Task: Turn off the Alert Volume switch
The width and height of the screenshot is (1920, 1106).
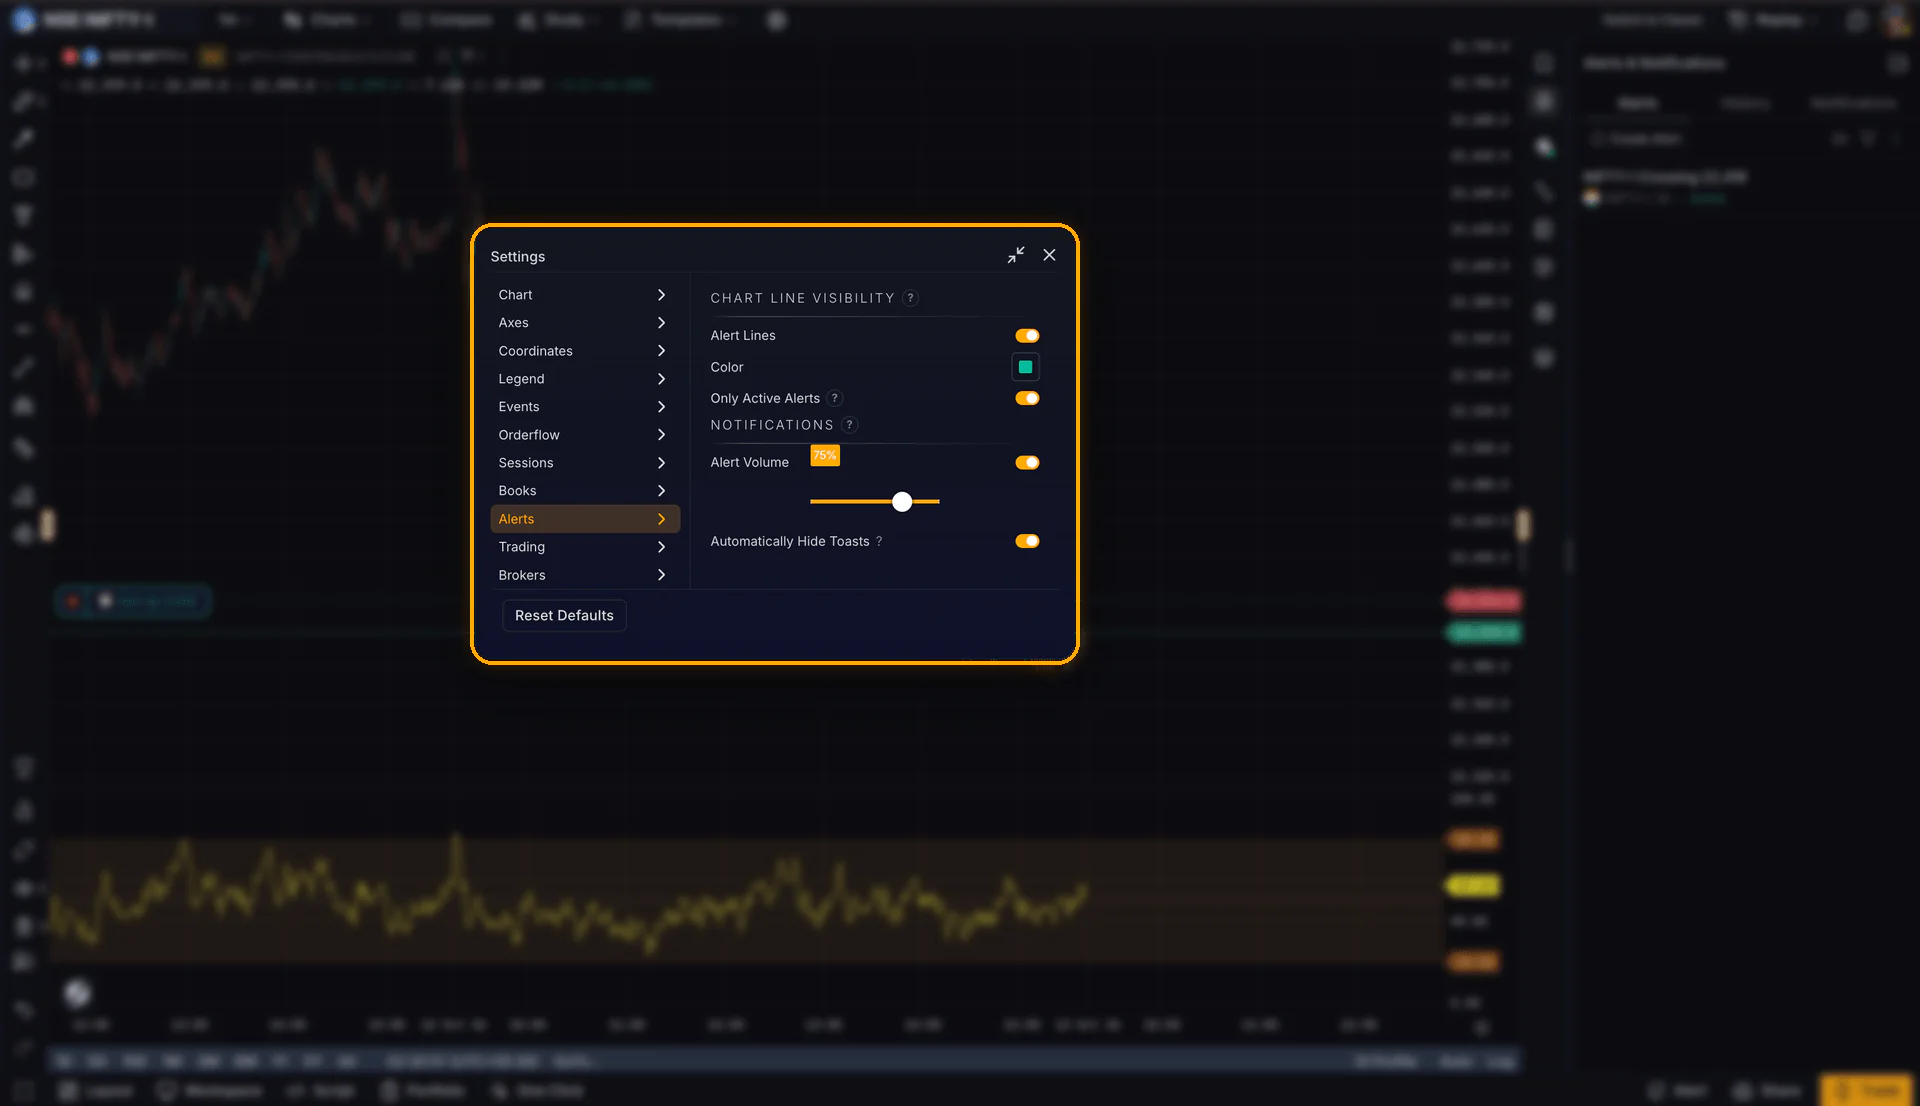Action: point(1027,462)
